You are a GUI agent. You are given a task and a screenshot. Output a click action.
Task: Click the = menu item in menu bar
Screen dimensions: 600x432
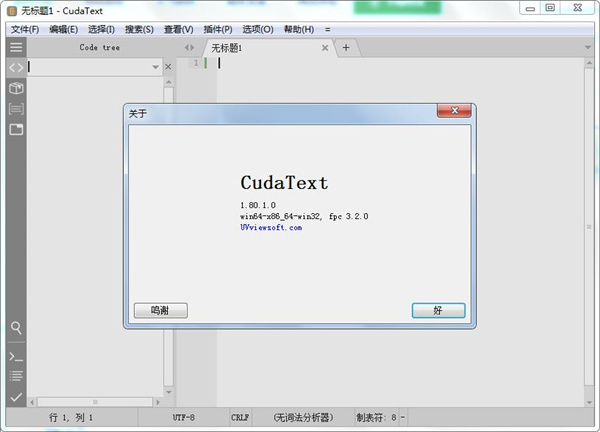coord(328,29)
